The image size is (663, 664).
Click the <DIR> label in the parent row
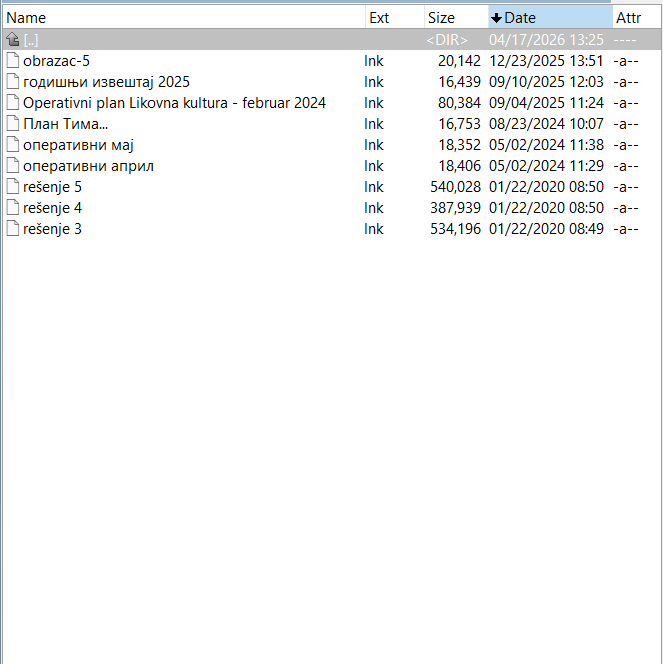[447, 40]
